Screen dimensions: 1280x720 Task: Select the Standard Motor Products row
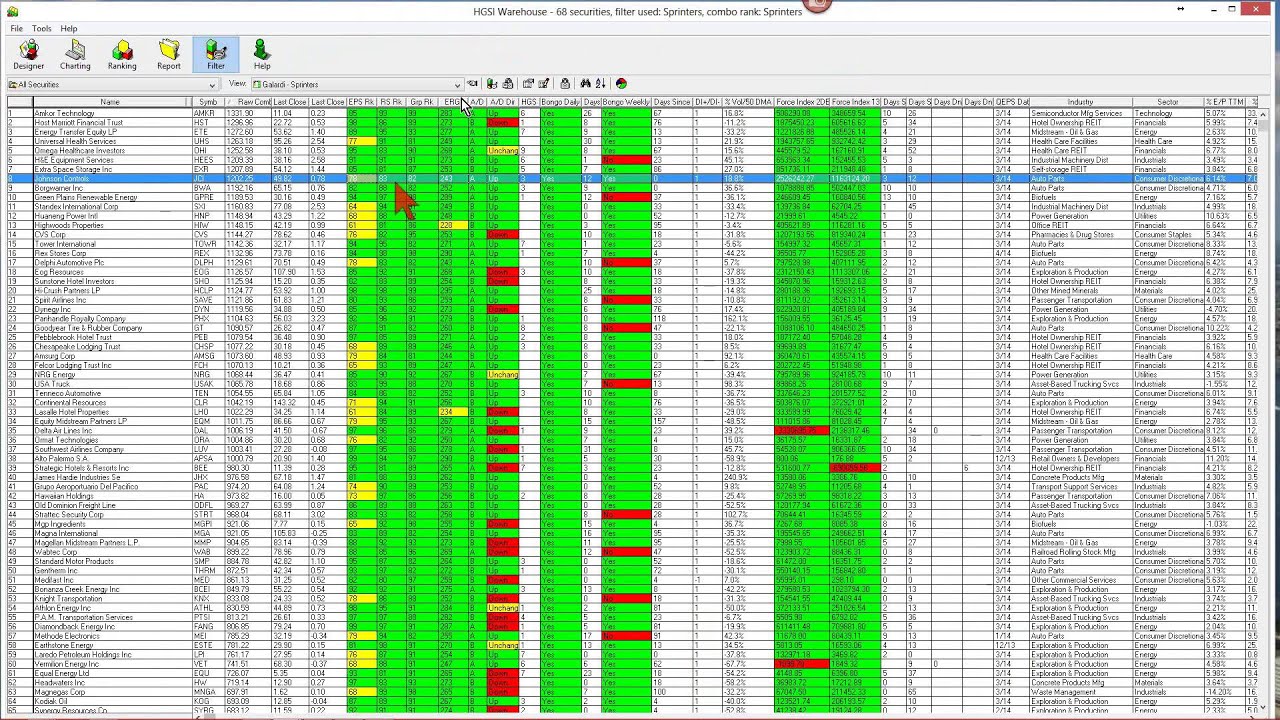click(632, 561)
